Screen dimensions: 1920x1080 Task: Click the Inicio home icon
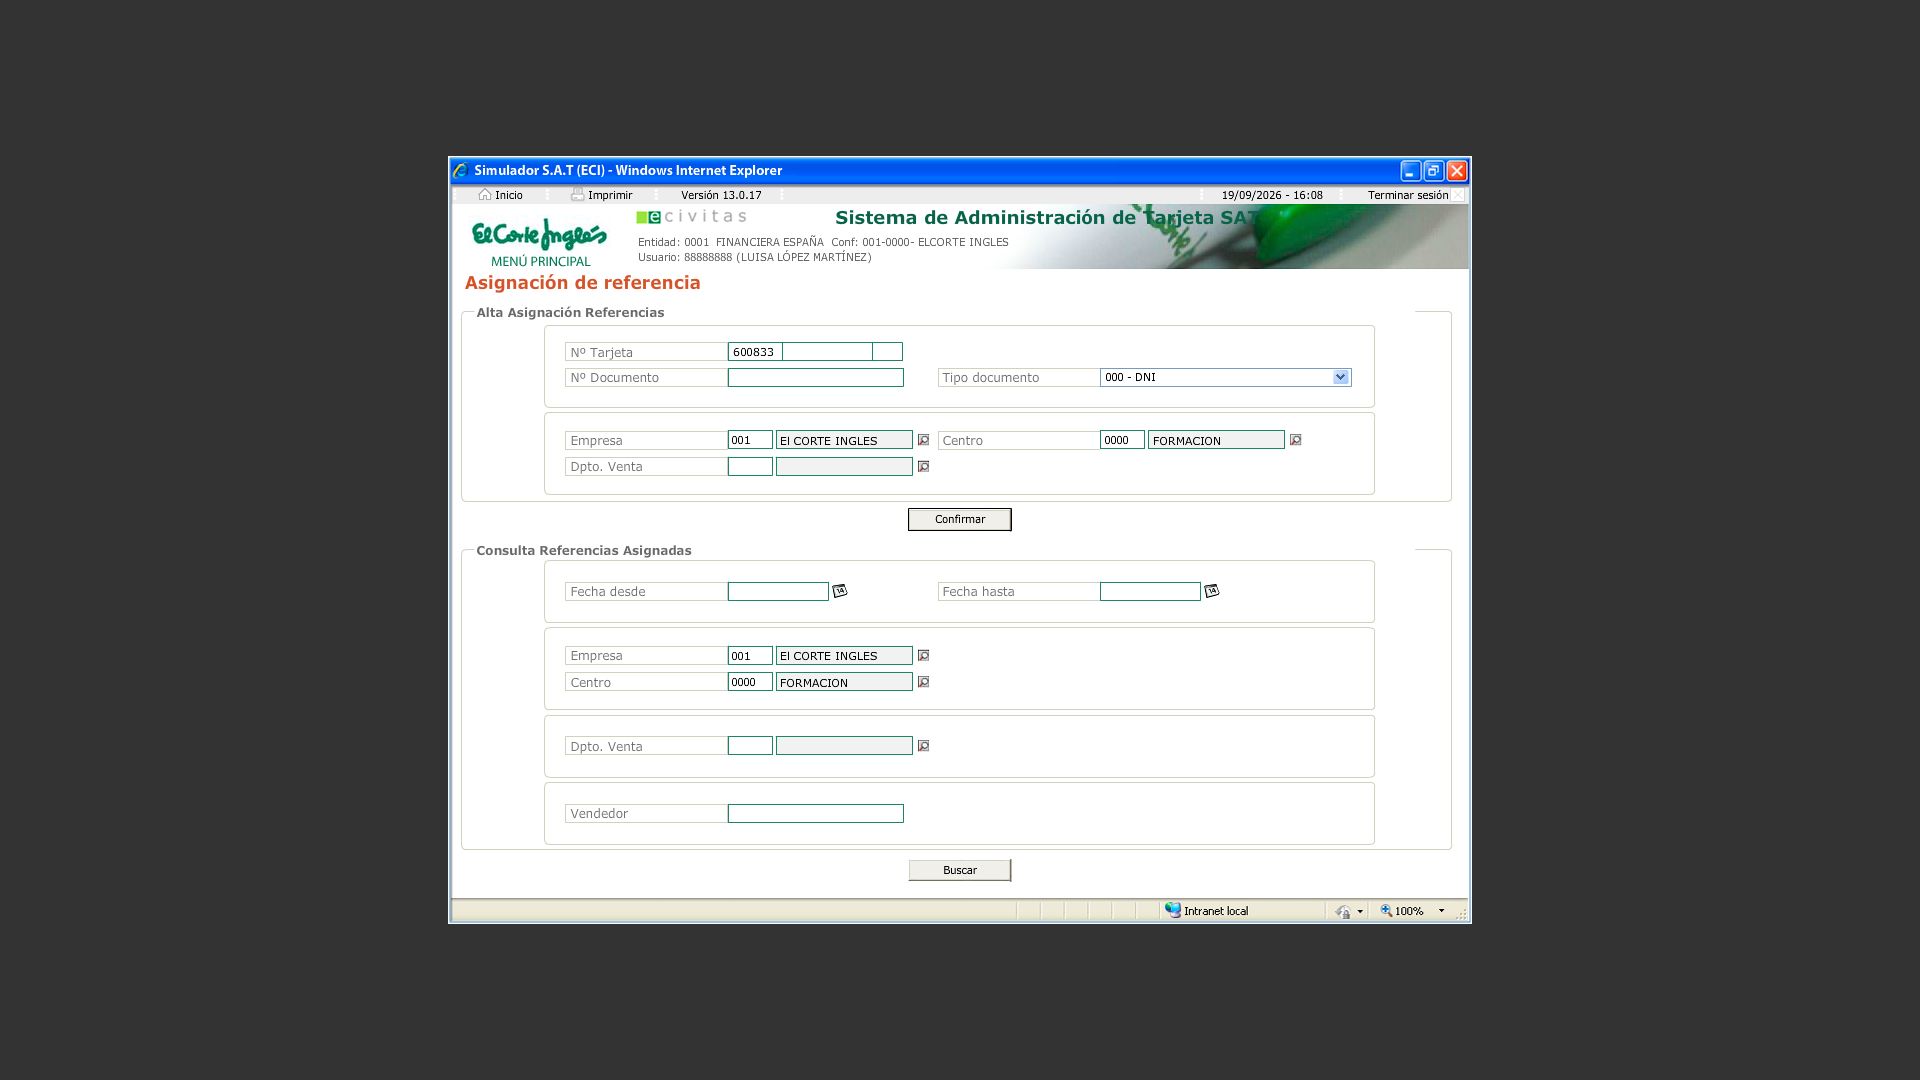coord(485,195)
